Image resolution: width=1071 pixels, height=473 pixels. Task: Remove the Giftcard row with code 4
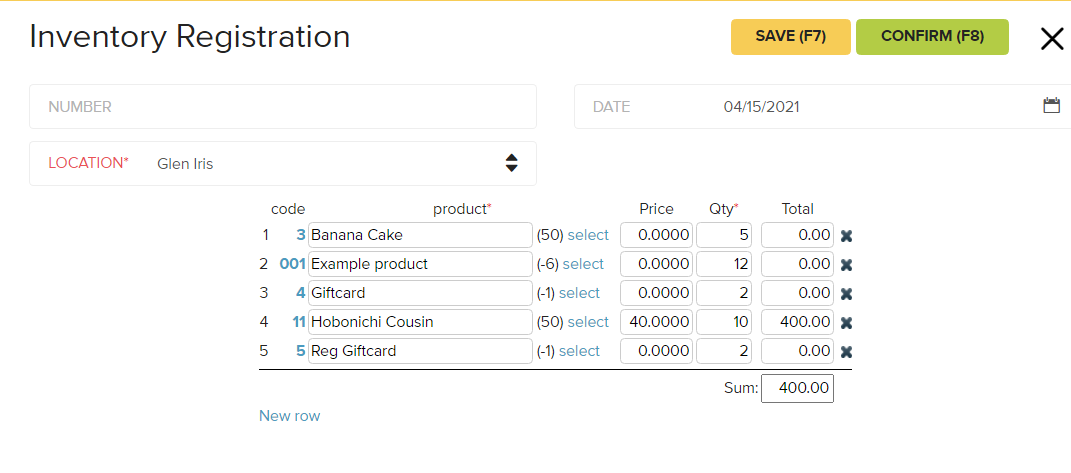pyautogui.click(x=846, y=294)
